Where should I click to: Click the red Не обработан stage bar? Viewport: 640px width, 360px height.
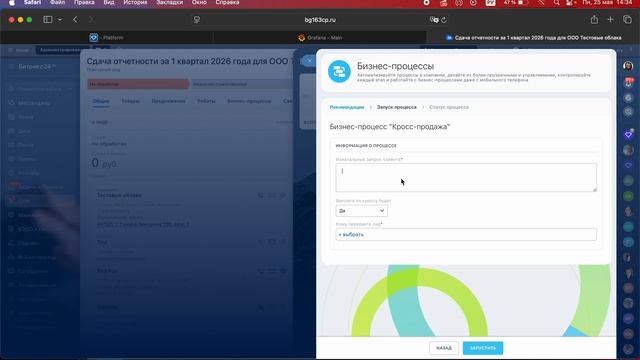tap(138, 84)
